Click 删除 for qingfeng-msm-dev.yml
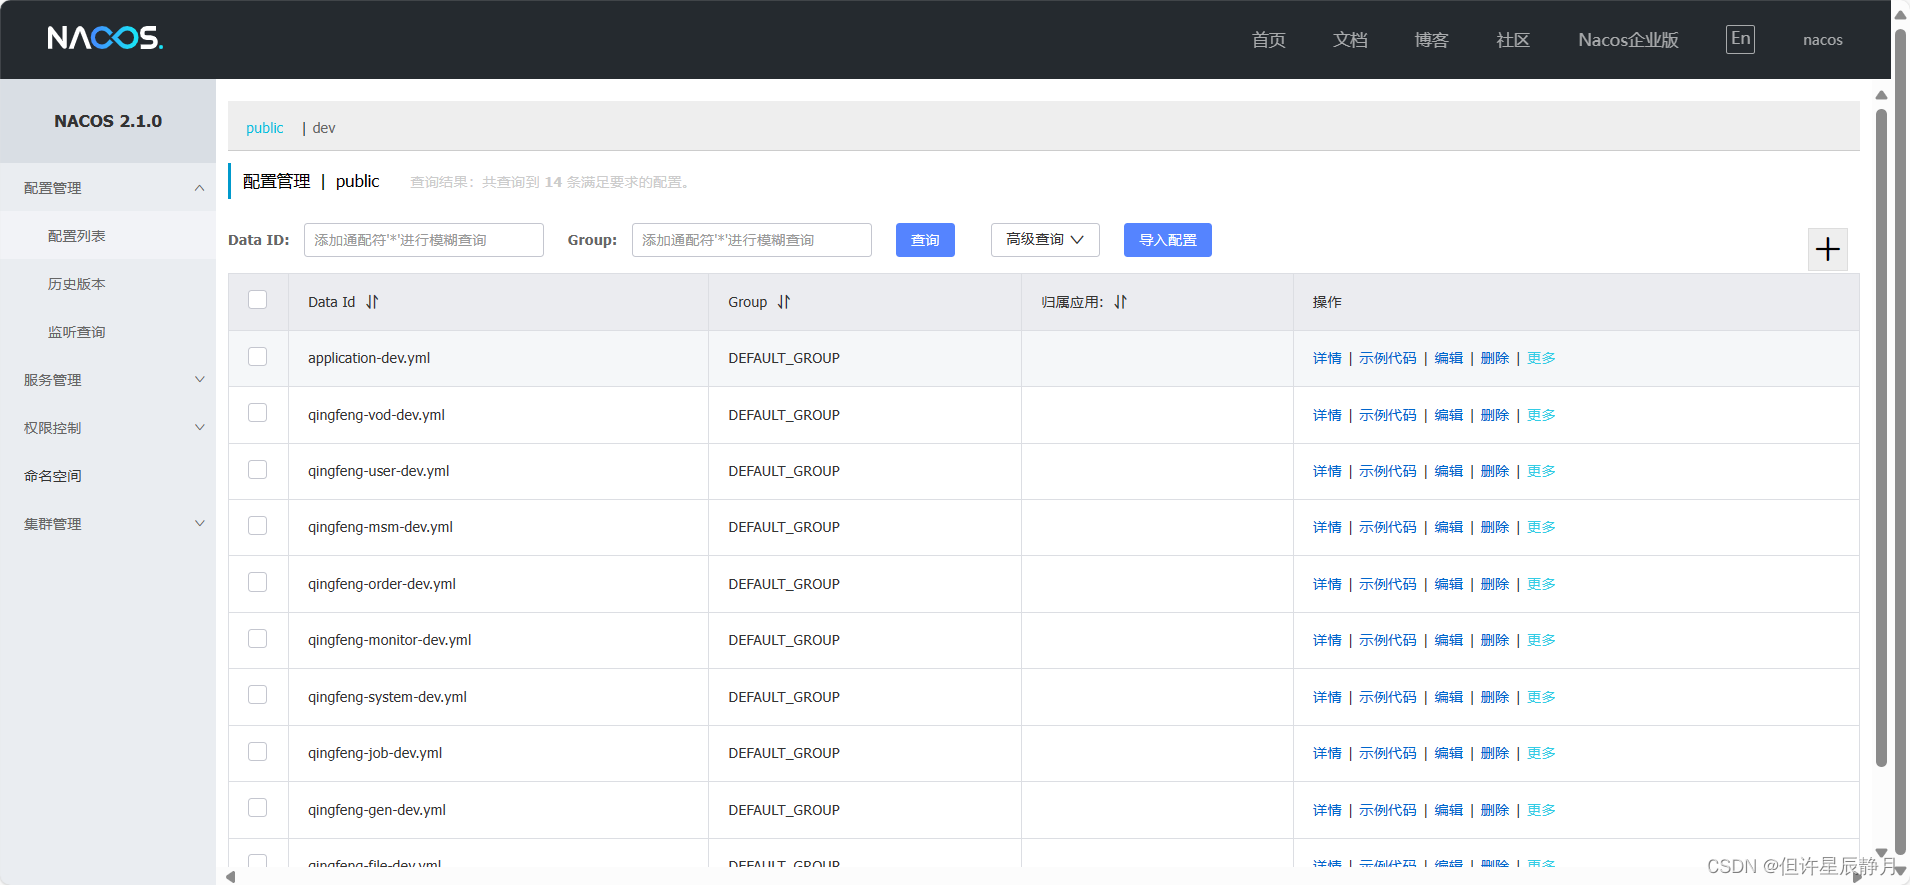 point(1495,527)
